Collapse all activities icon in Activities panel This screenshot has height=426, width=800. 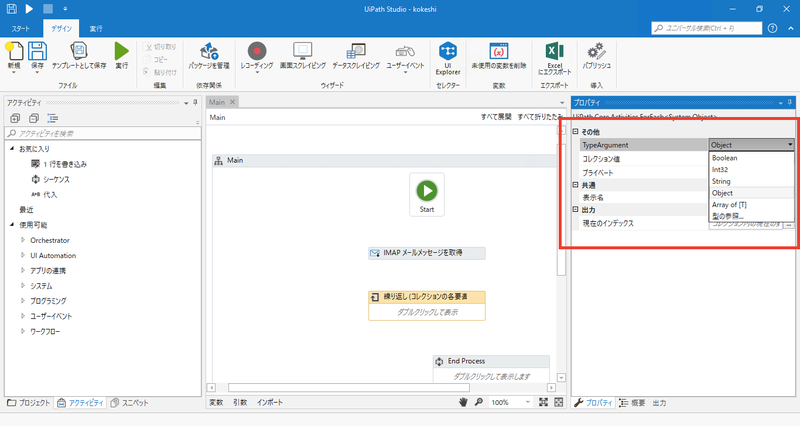[x=34, y=118]
